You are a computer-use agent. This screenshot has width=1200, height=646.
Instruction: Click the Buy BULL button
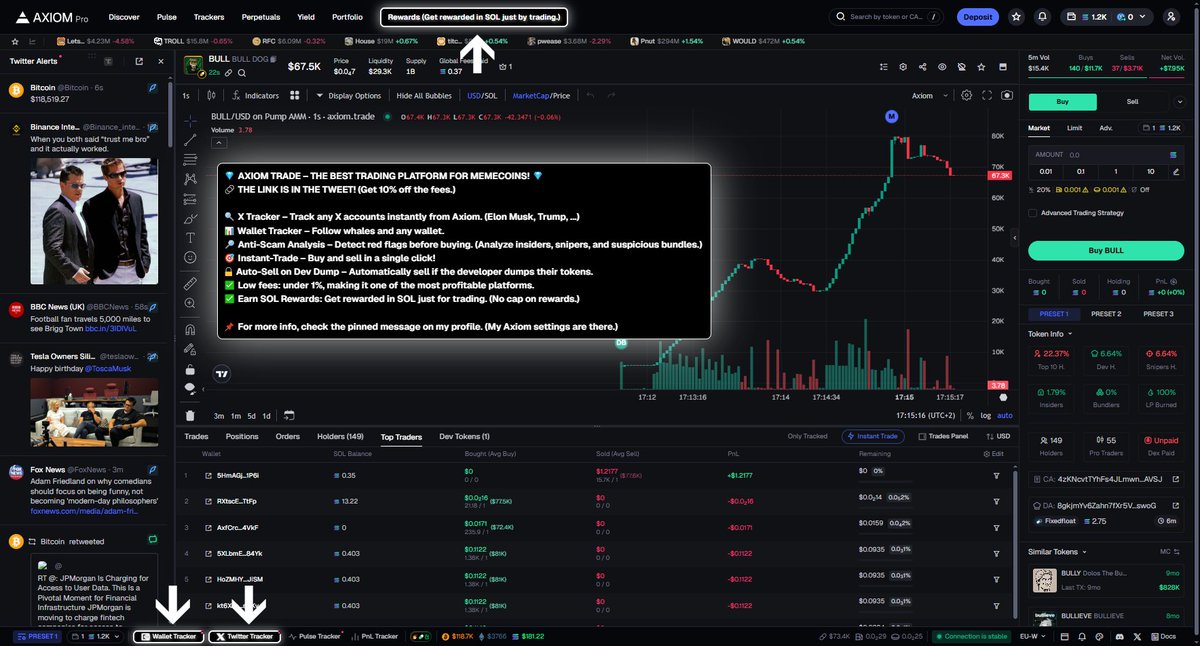pos(1106,250)
